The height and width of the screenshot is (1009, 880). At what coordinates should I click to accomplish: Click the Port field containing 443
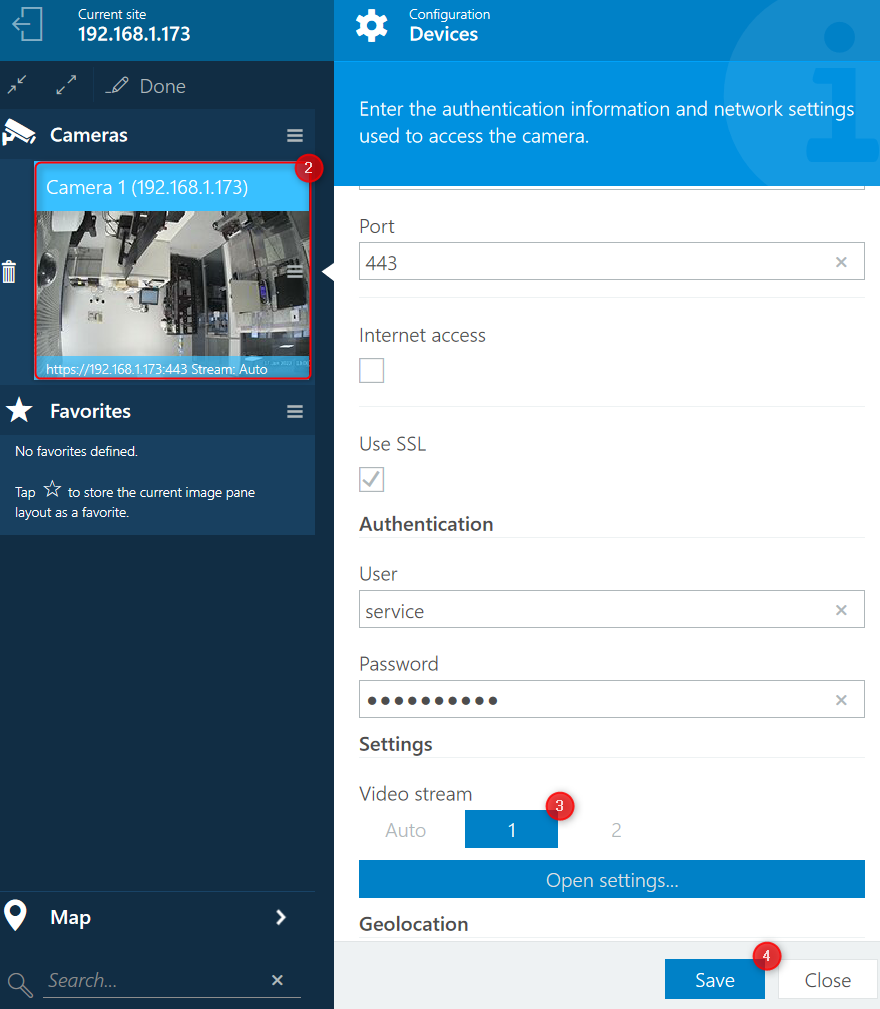612,261
